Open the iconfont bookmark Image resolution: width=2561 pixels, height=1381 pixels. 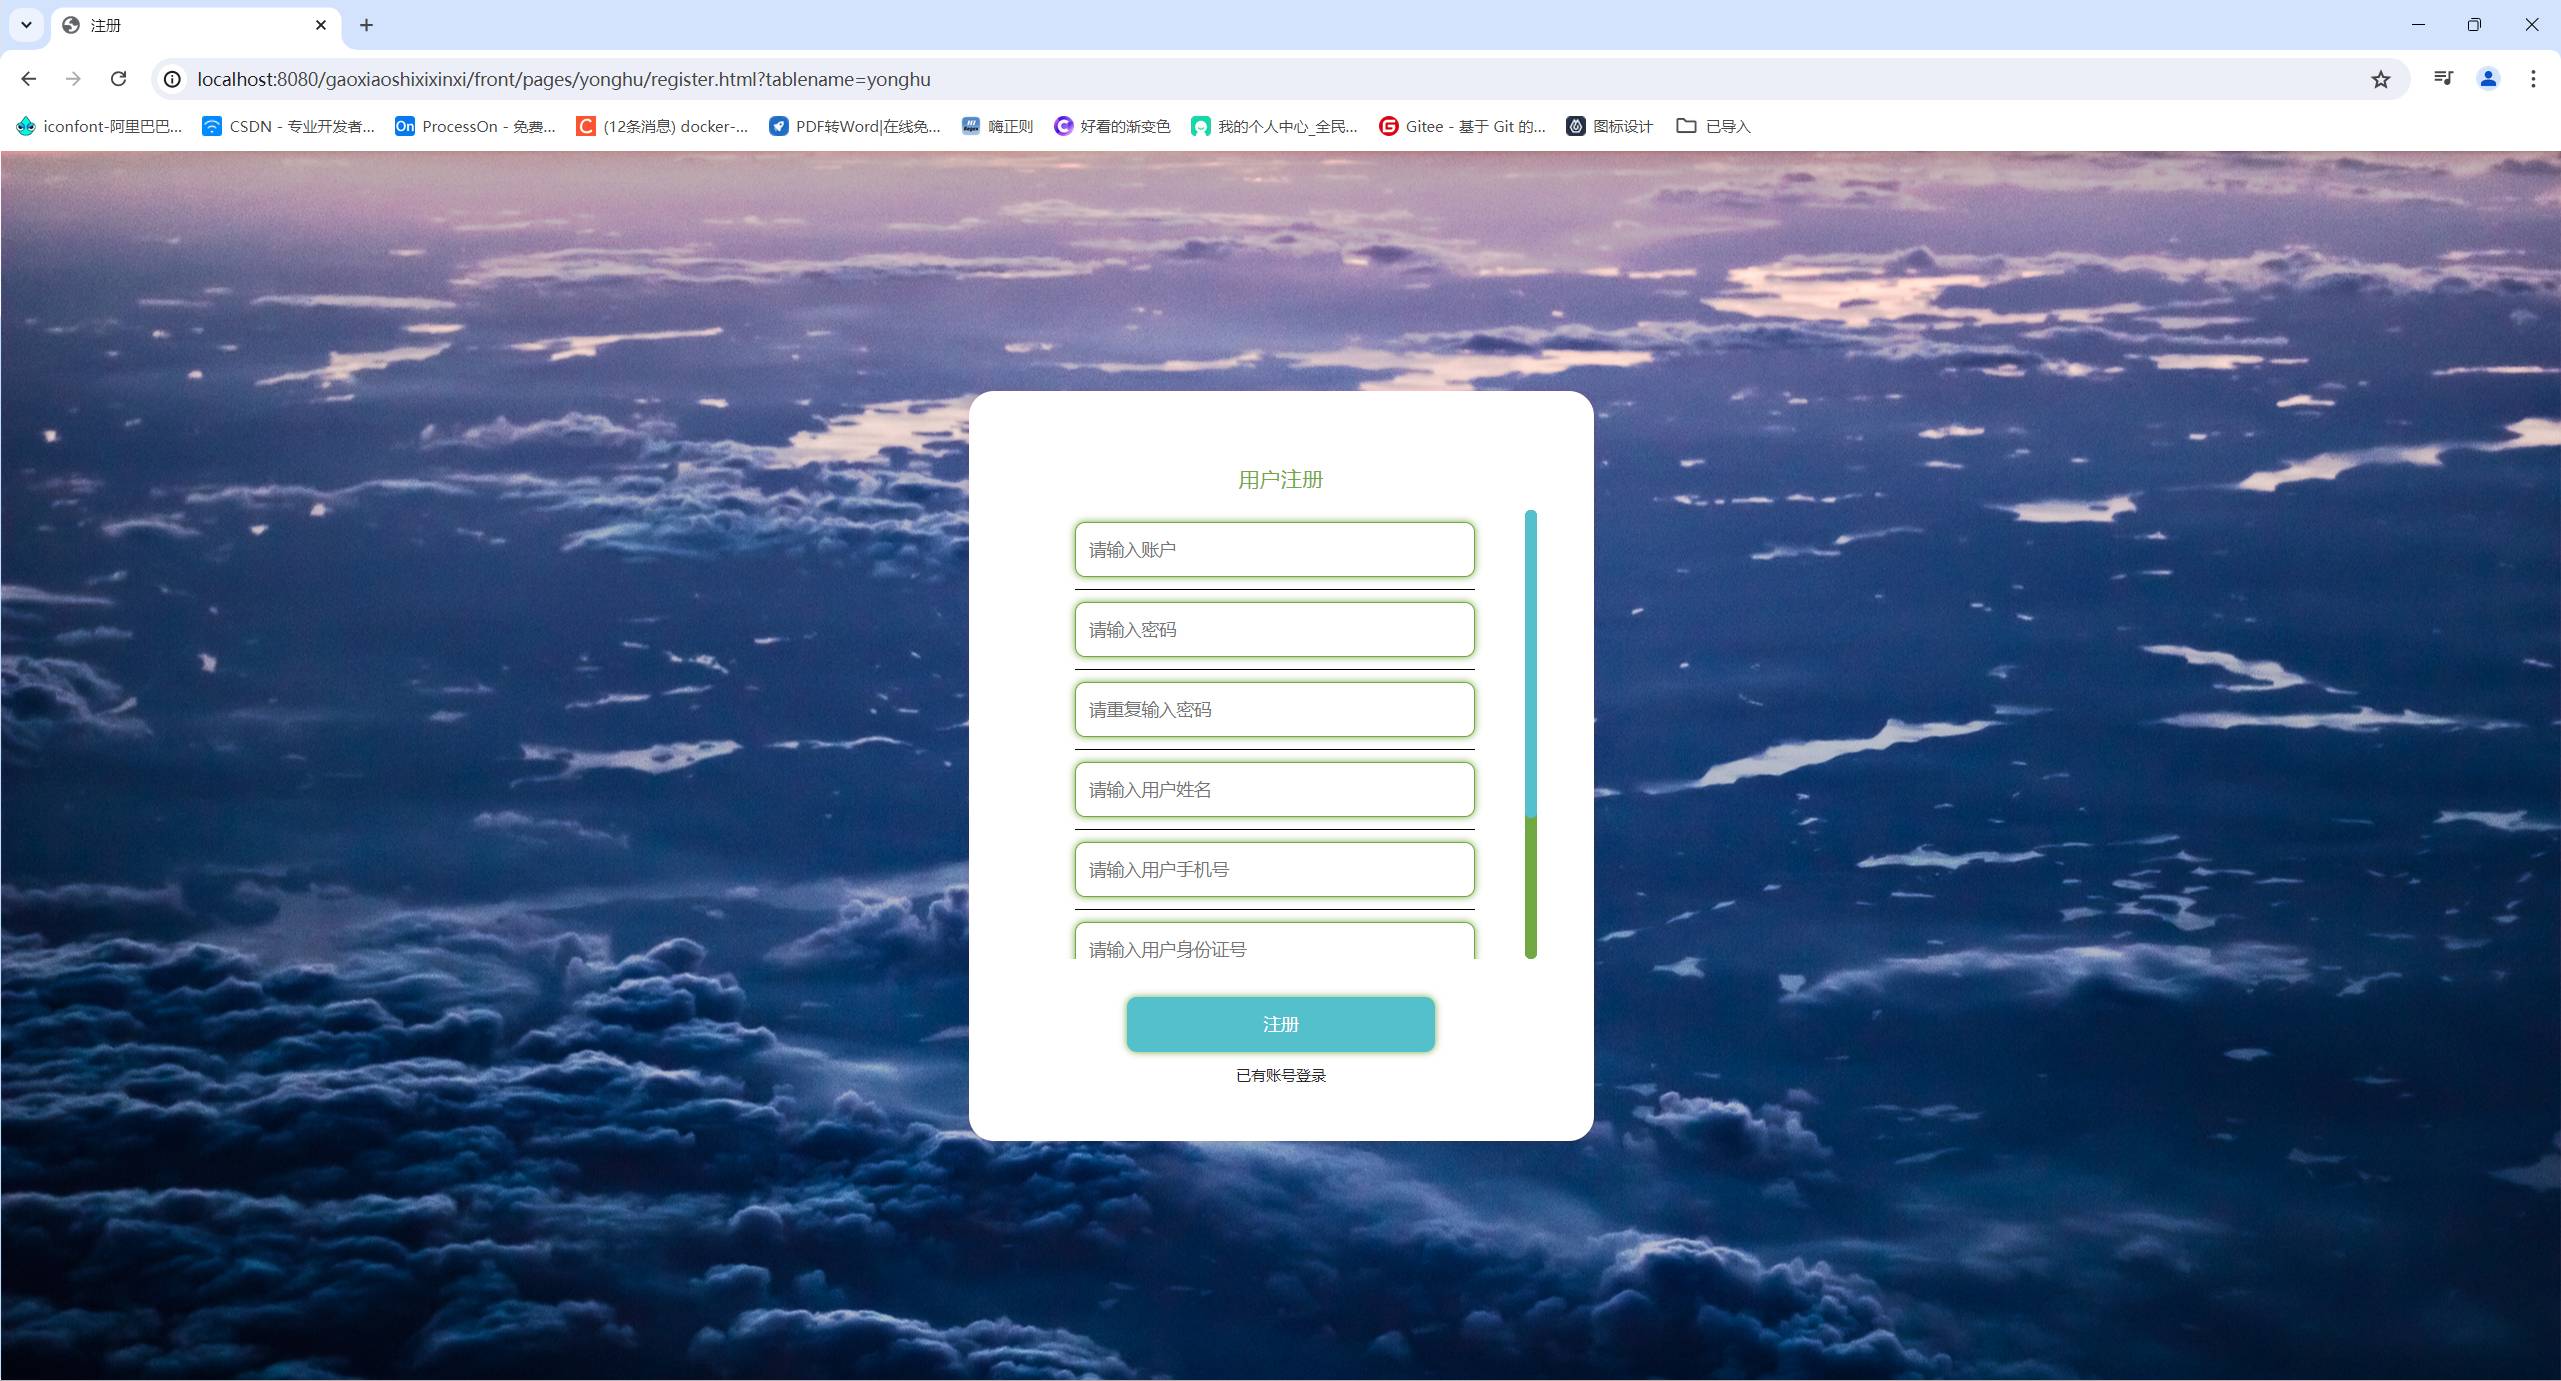[99, 126]
